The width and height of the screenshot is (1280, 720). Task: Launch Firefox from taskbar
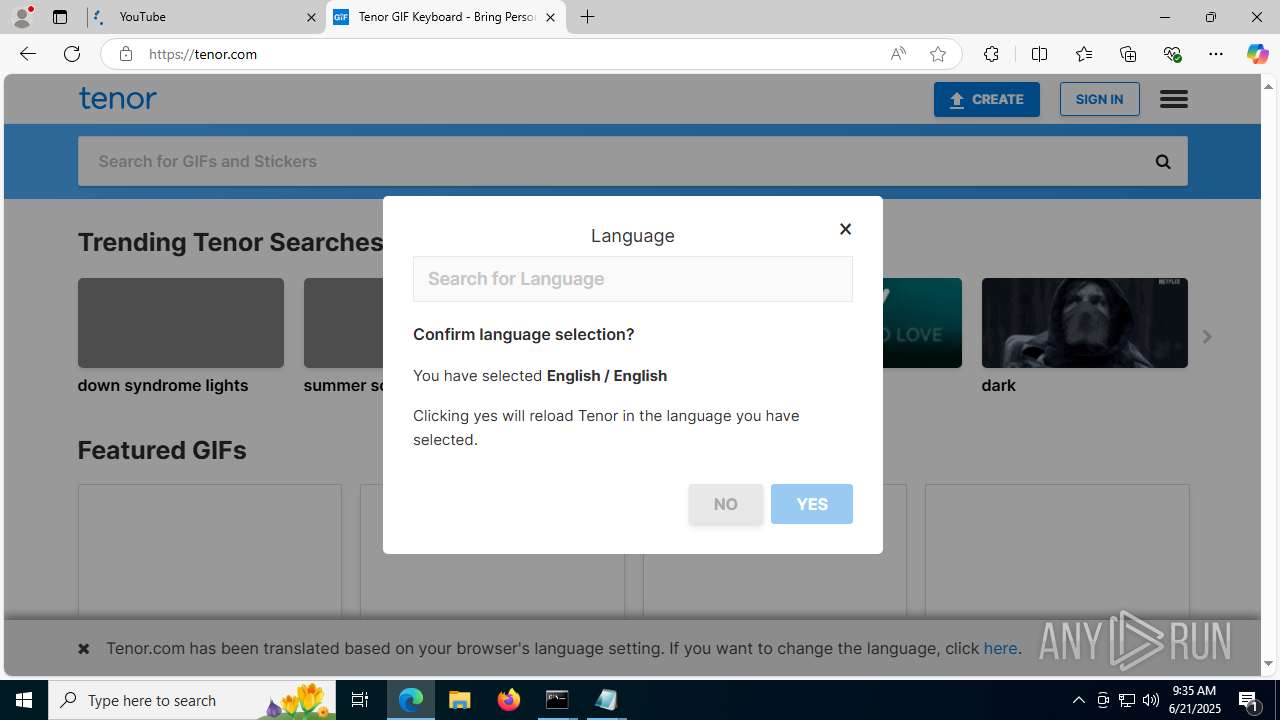509,700
